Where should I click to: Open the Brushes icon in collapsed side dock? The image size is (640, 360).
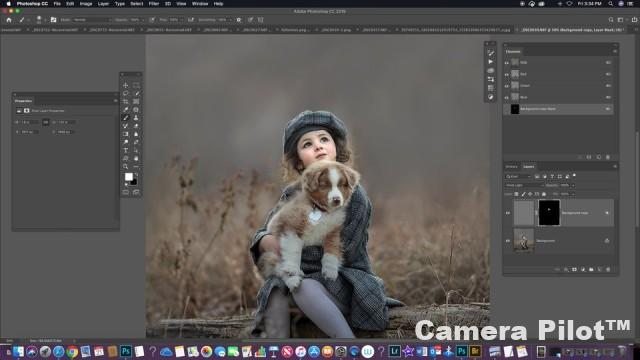pos(491,53)
